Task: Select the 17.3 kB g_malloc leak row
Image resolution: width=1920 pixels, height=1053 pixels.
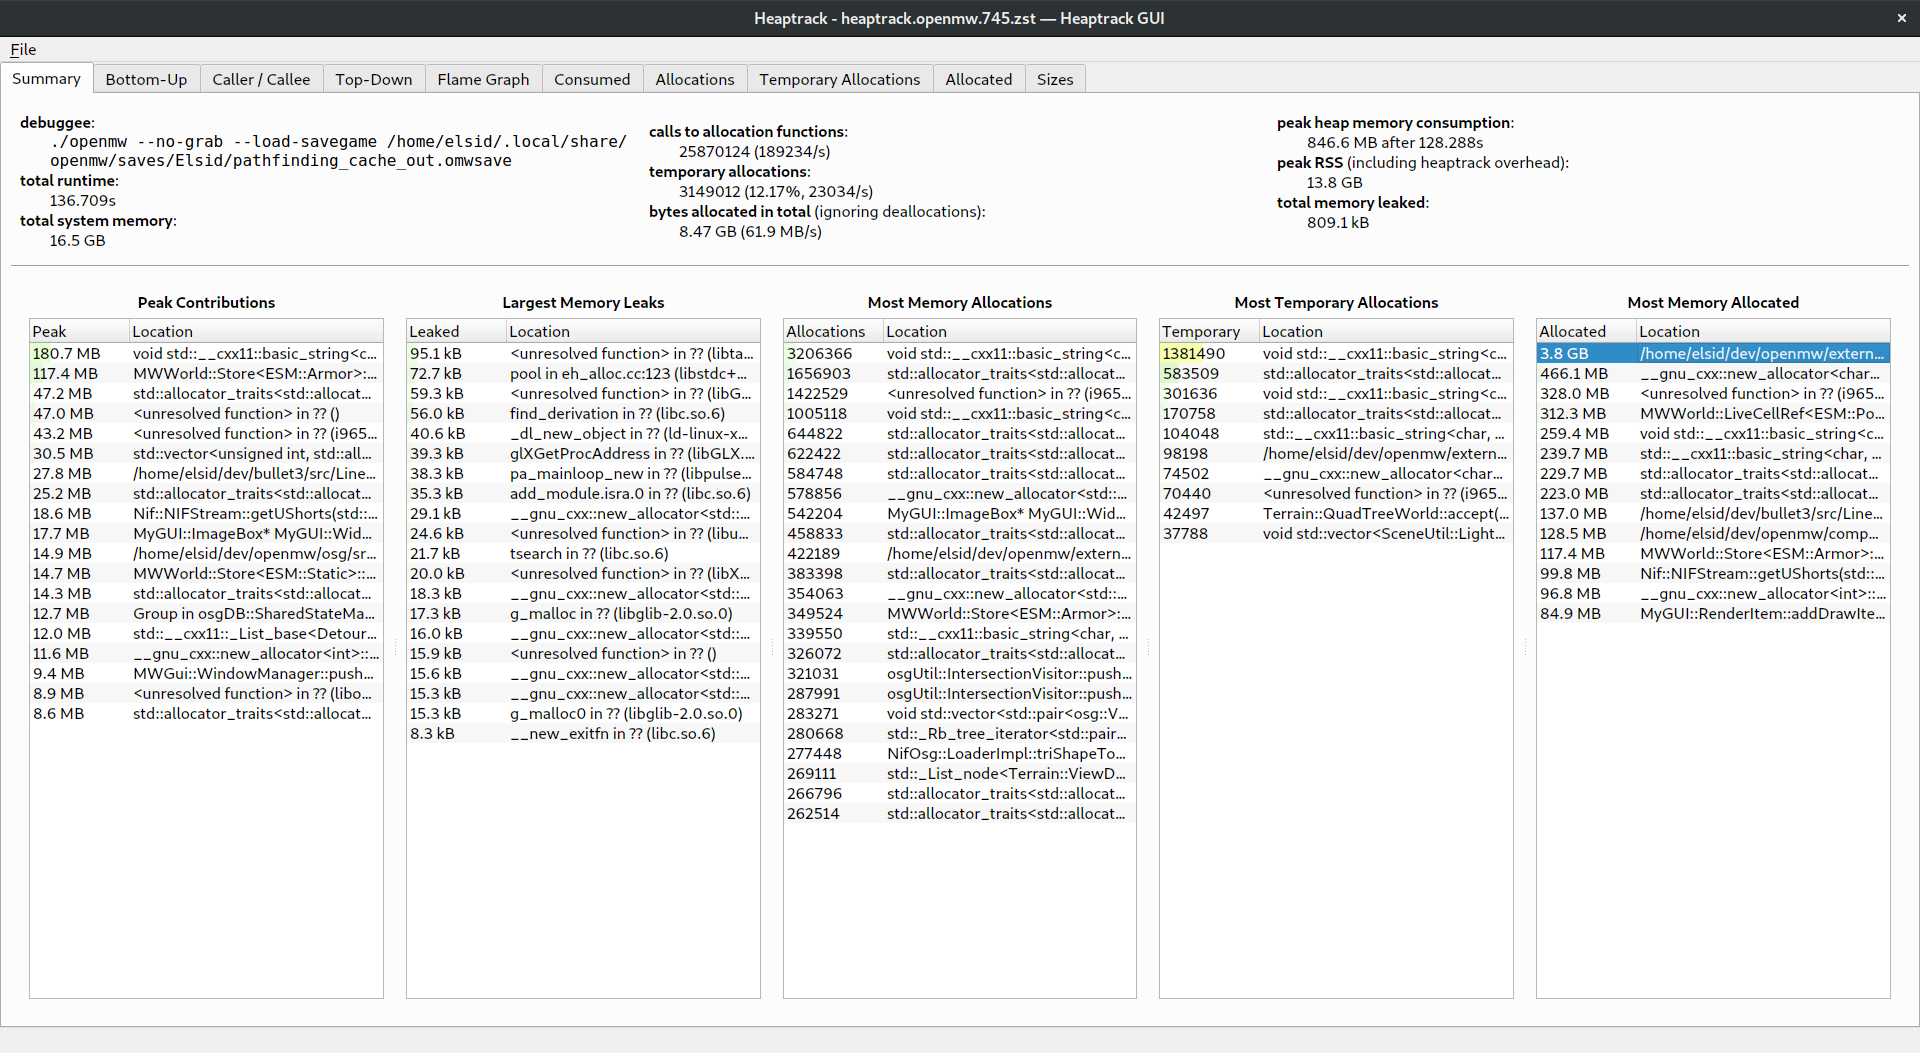Action: click(x=583, y=613)
